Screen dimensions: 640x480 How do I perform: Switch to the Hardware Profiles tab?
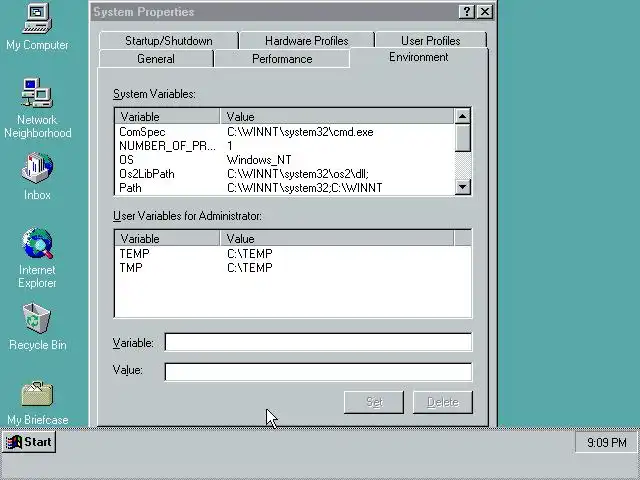pos(307,41)
